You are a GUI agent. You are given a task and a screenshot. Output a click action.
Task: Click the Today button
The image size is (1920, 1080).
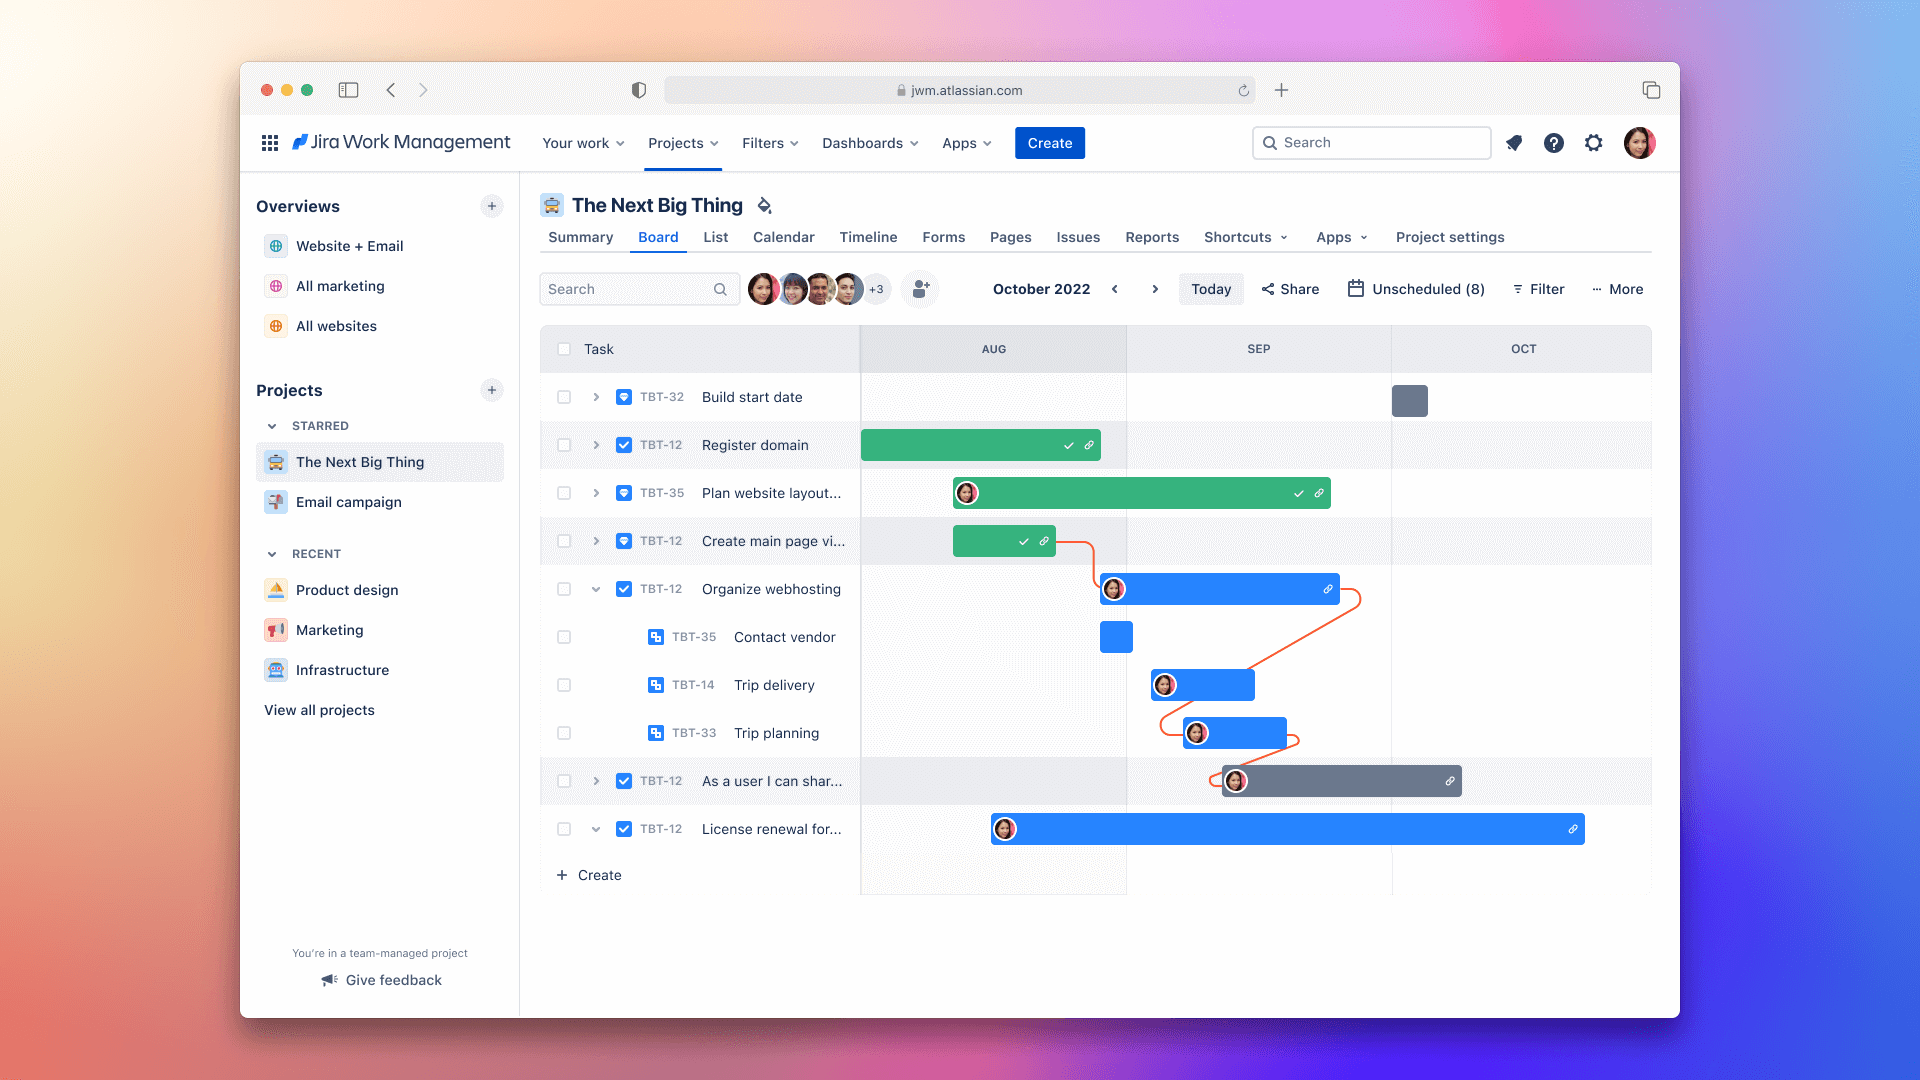1210,289
